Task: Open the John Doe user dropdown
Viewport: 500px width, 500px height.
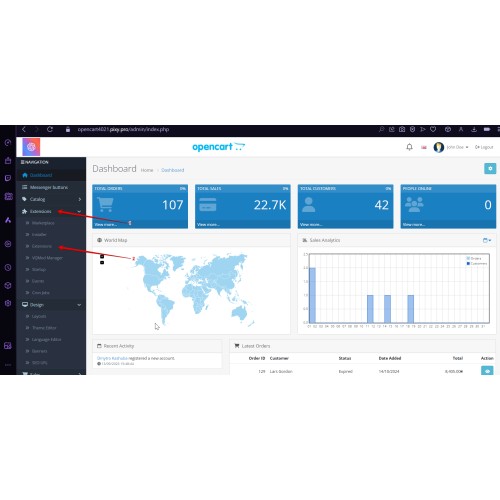Action: click(x=451, y=147)
